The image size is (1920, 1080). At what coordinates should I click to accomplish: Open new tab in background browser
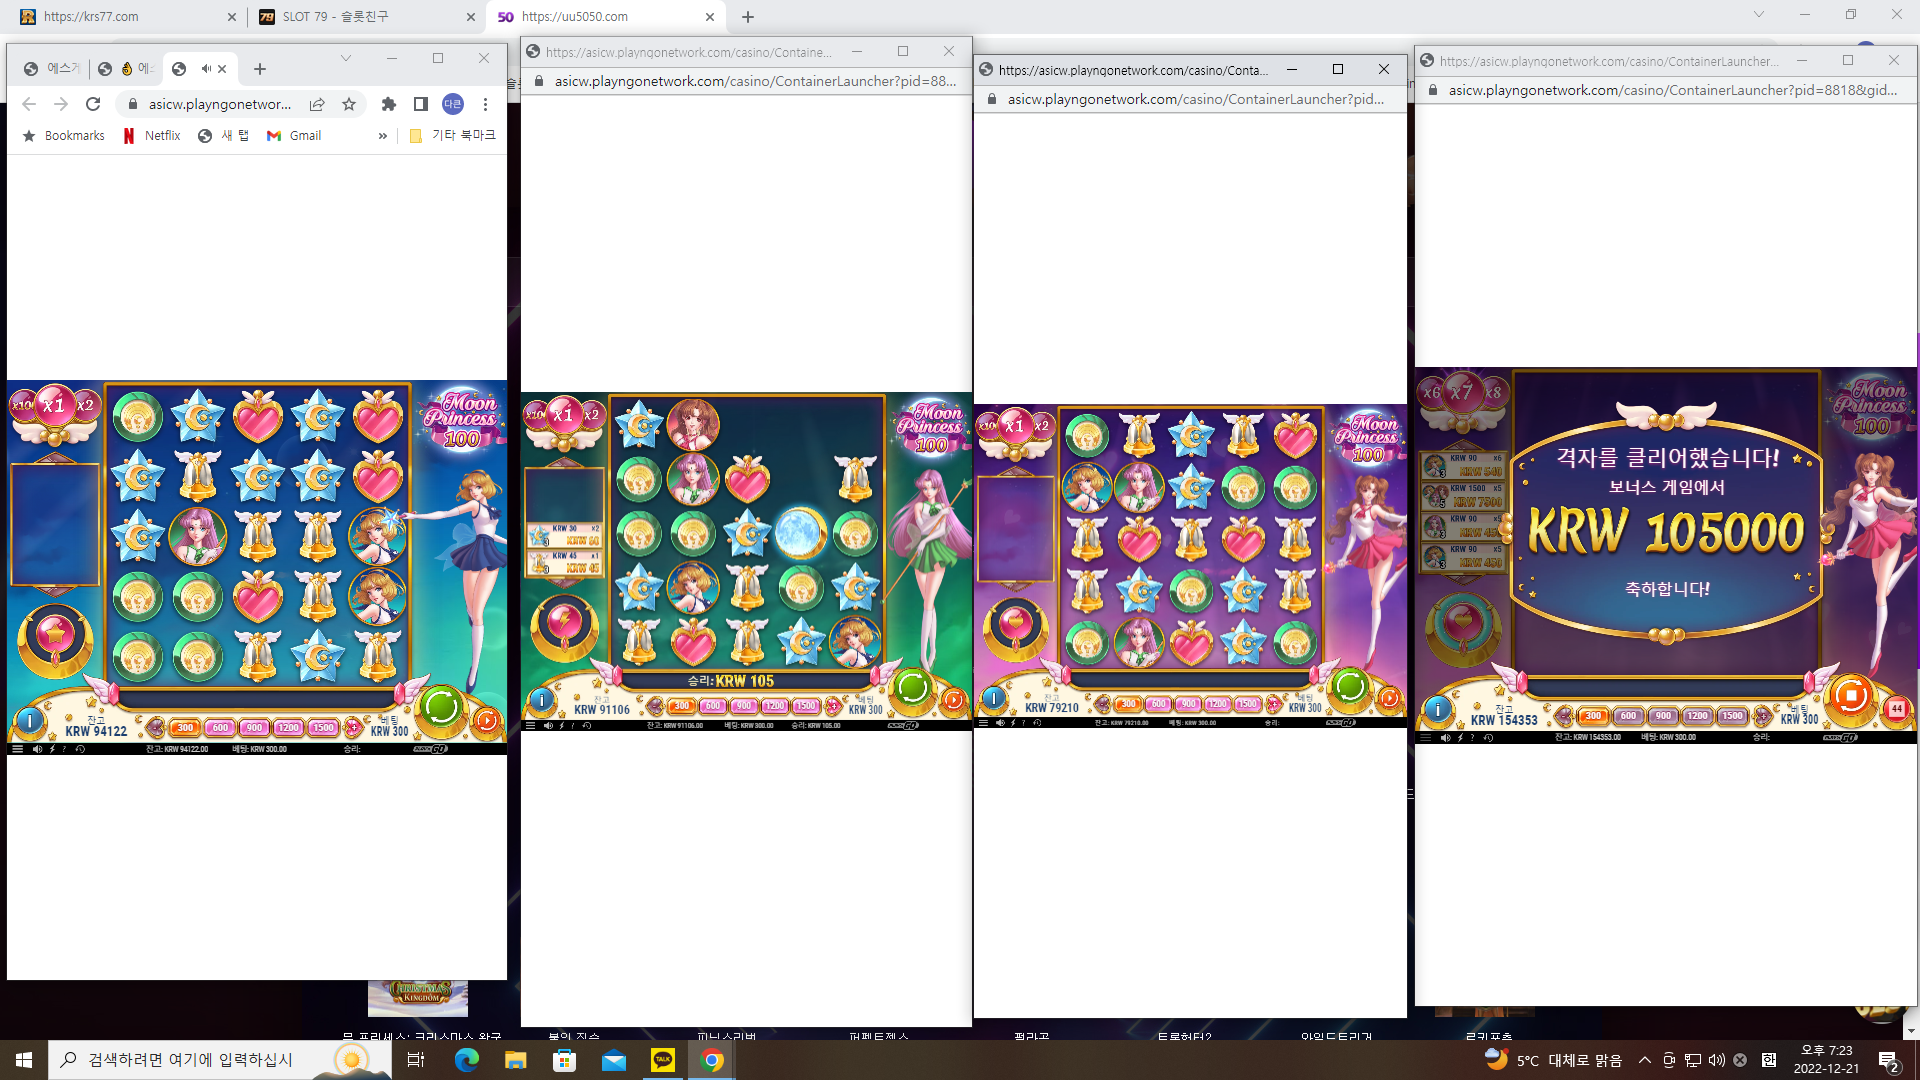point(748,17)
